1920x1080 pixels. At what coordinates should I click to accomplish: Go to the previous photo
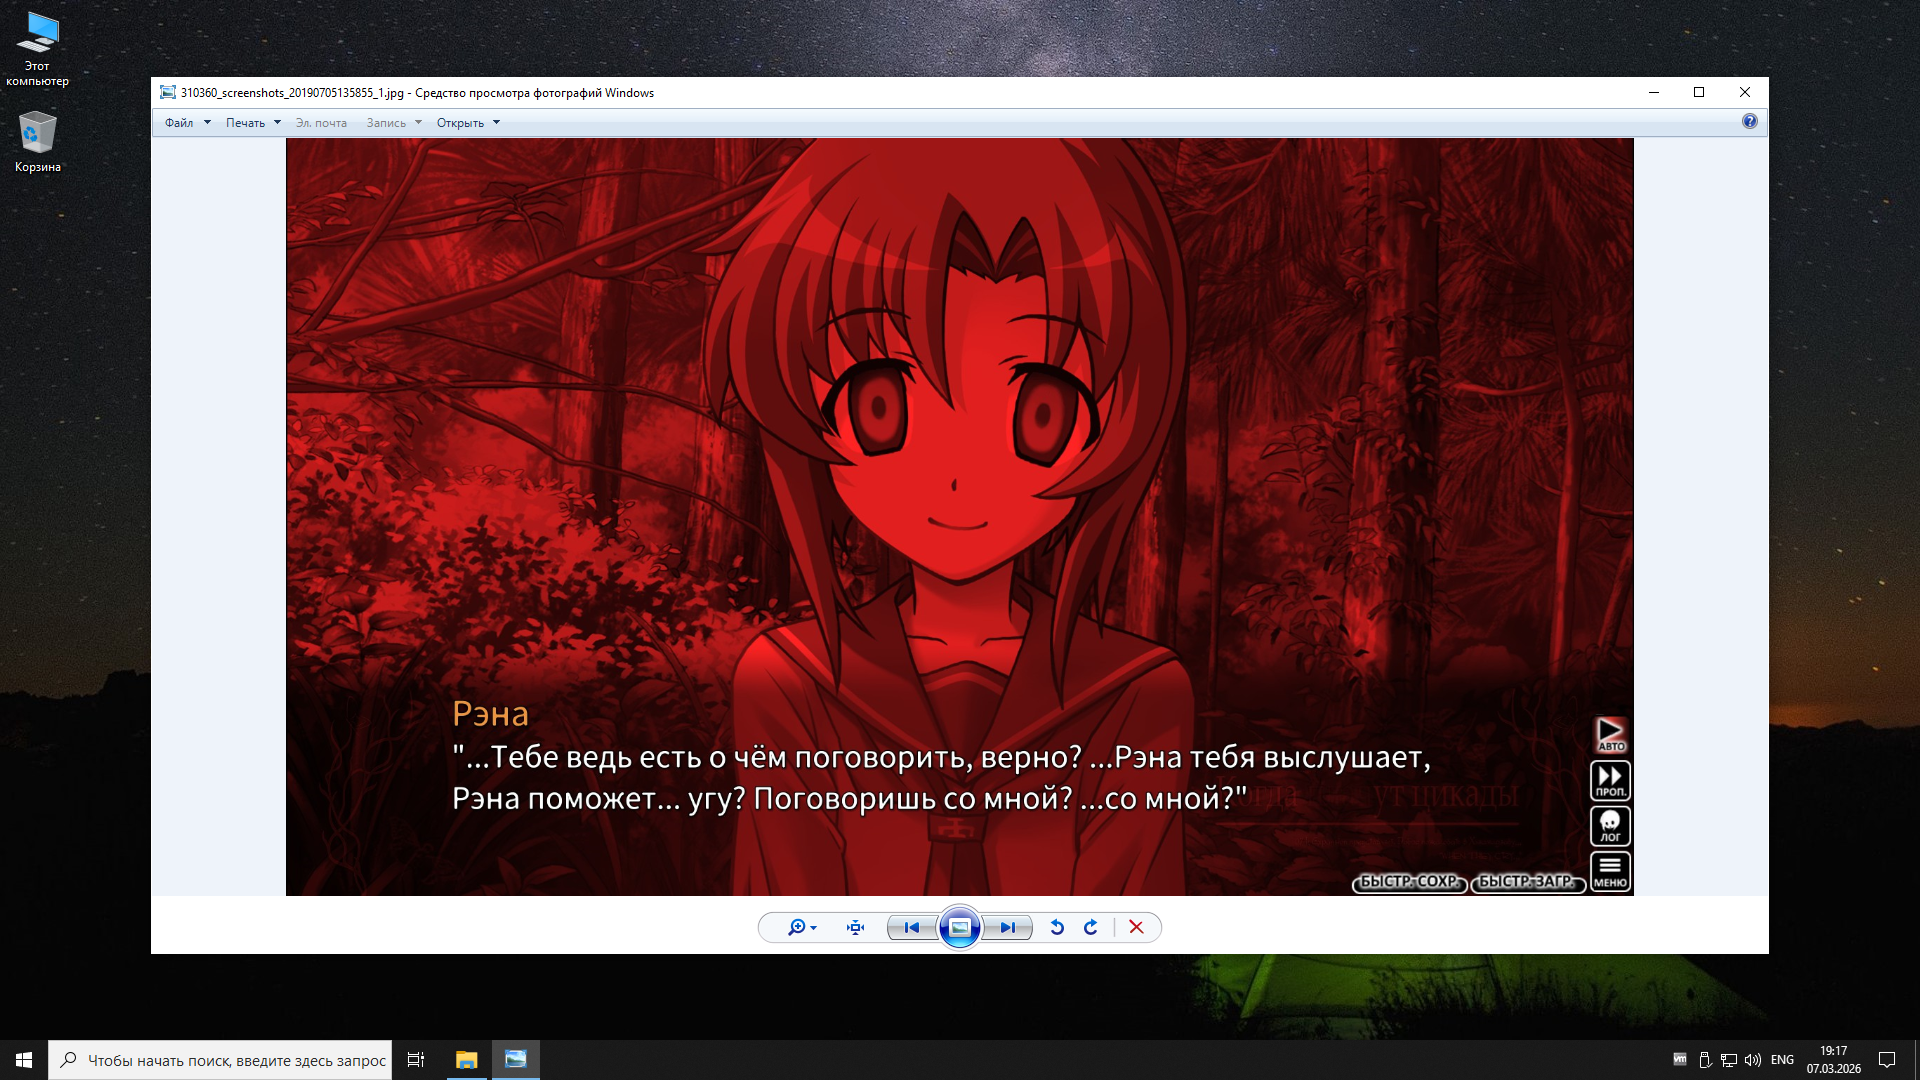[911, 927]
